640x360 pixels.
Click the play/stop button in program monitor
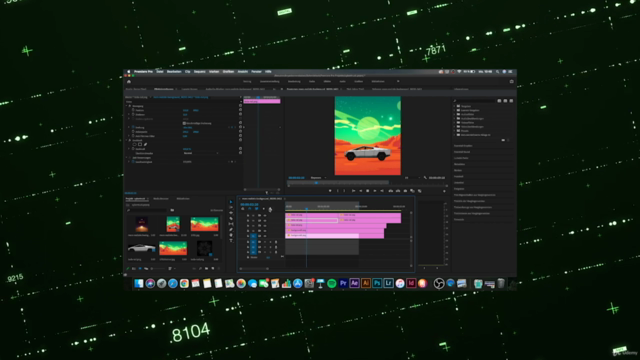tap(367, 191)
